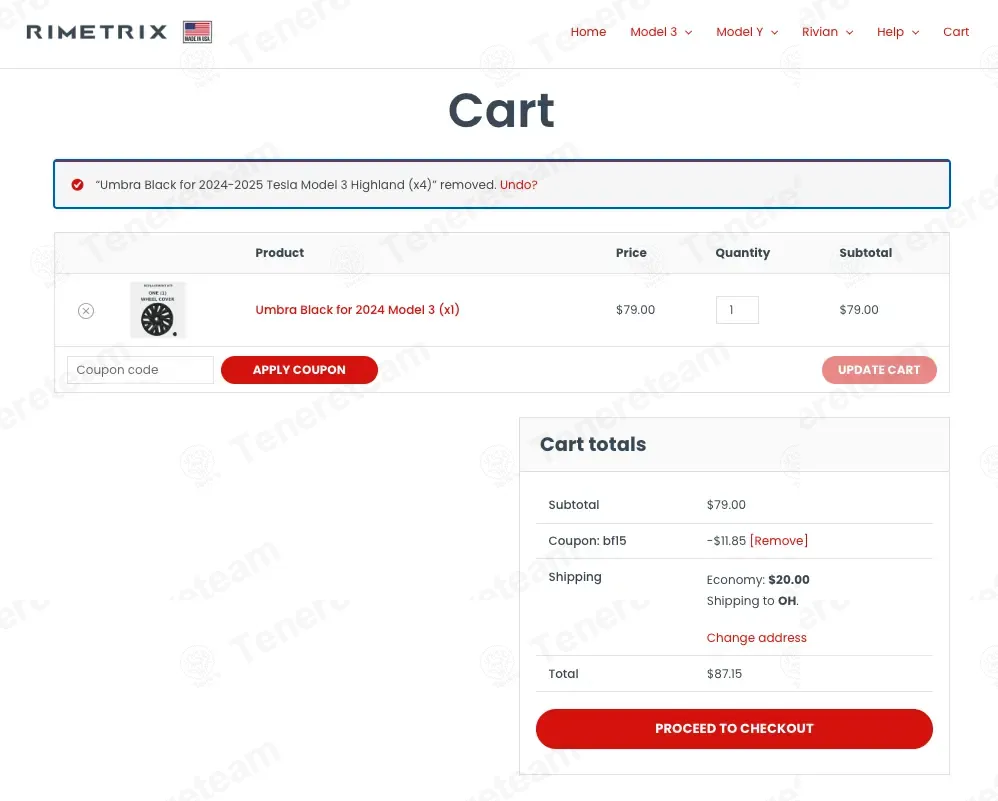This screenshot has width=998, height=801.
Task: Open the Model Y menu
Action: pyautogui.click(x=740, y=32)
